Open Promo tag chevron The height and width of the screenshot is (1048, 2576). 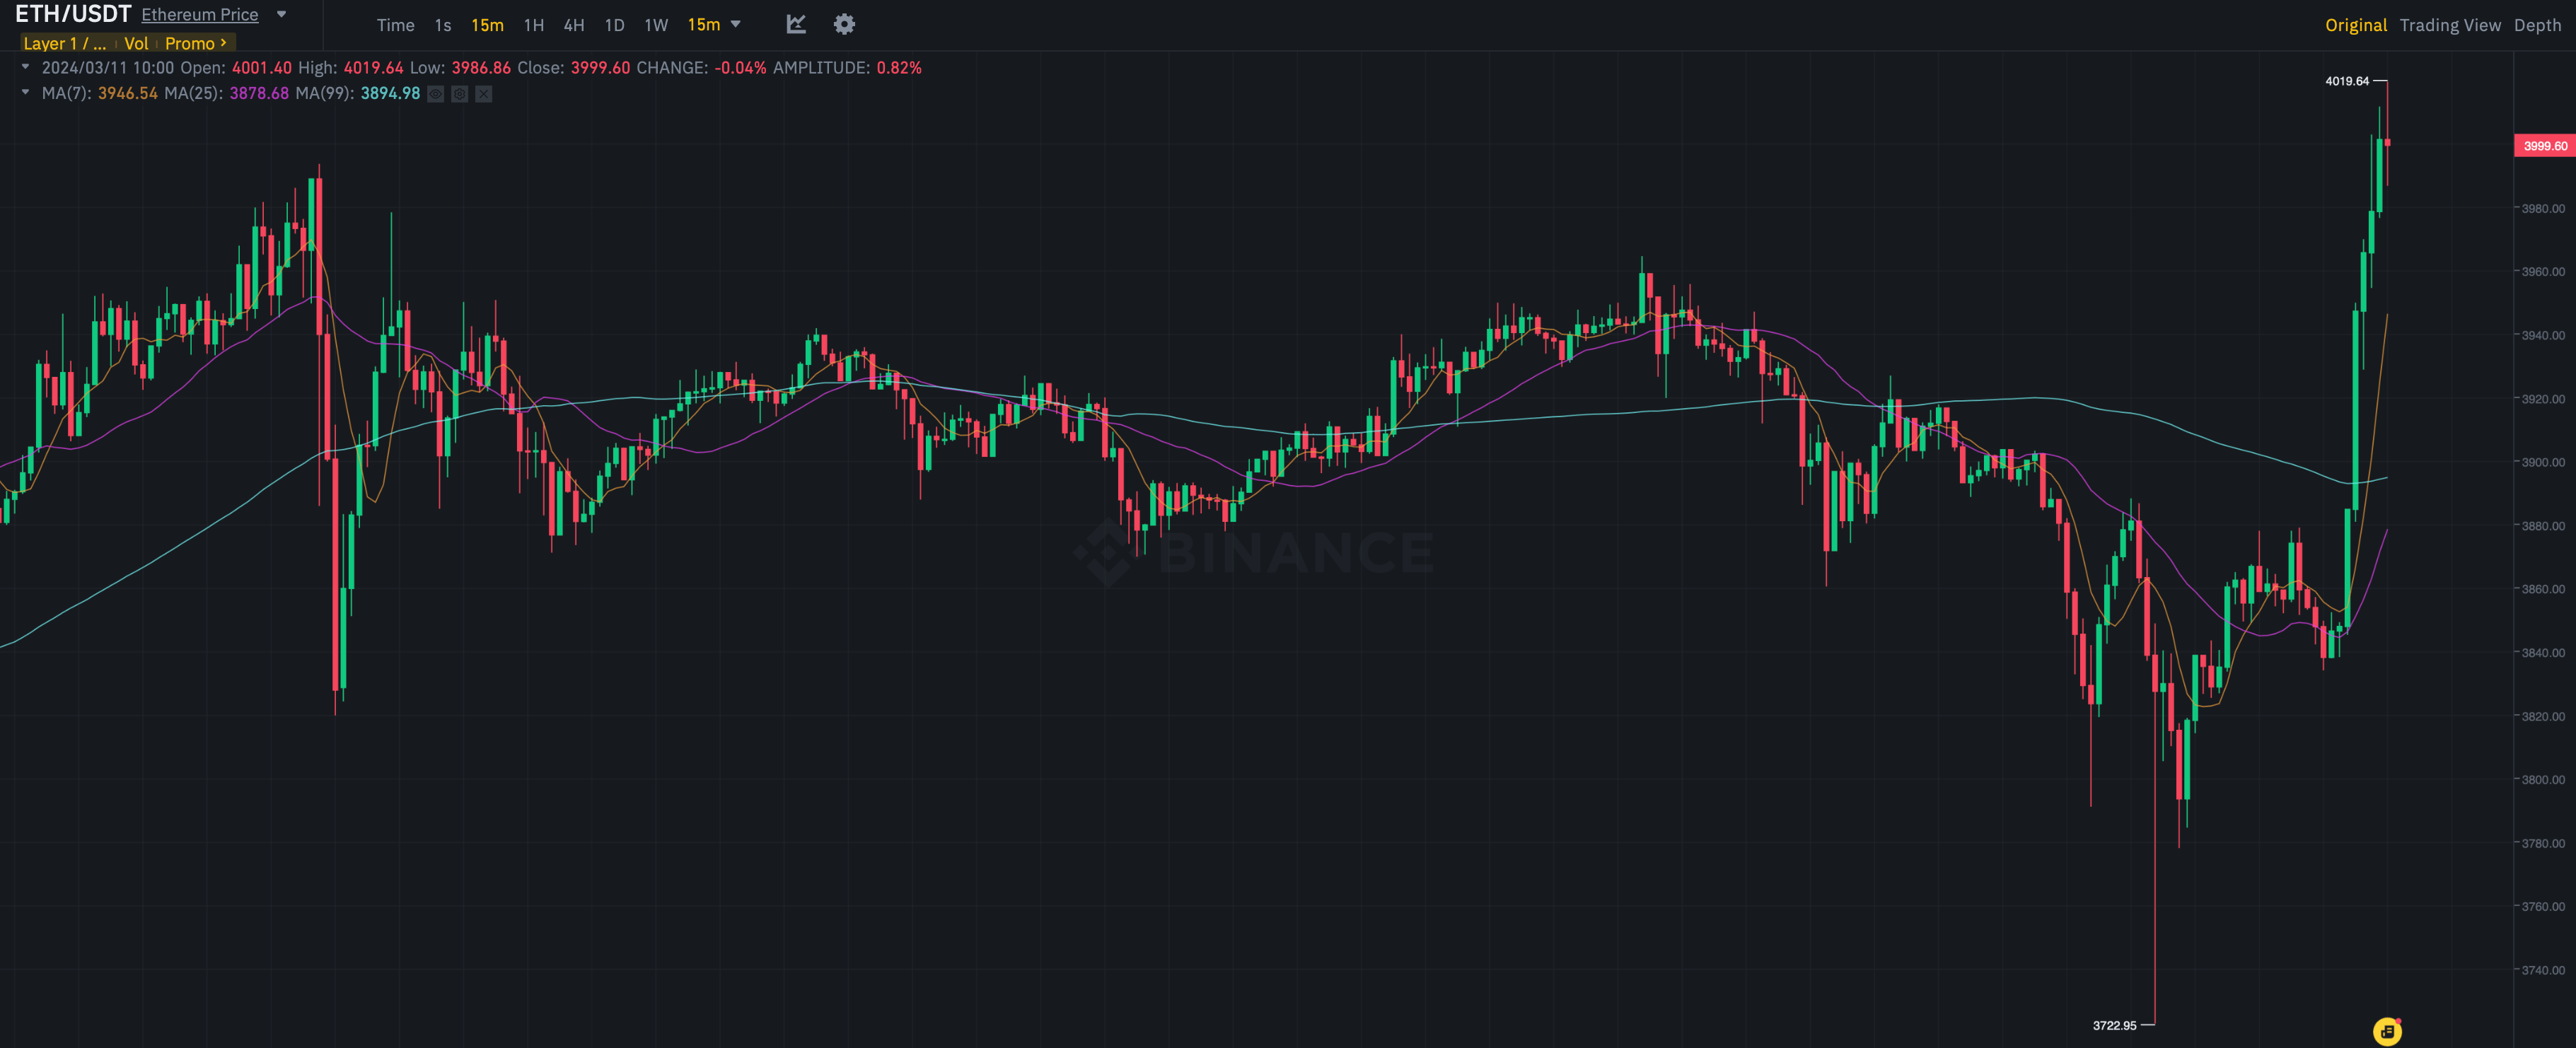tap(223, 43)
